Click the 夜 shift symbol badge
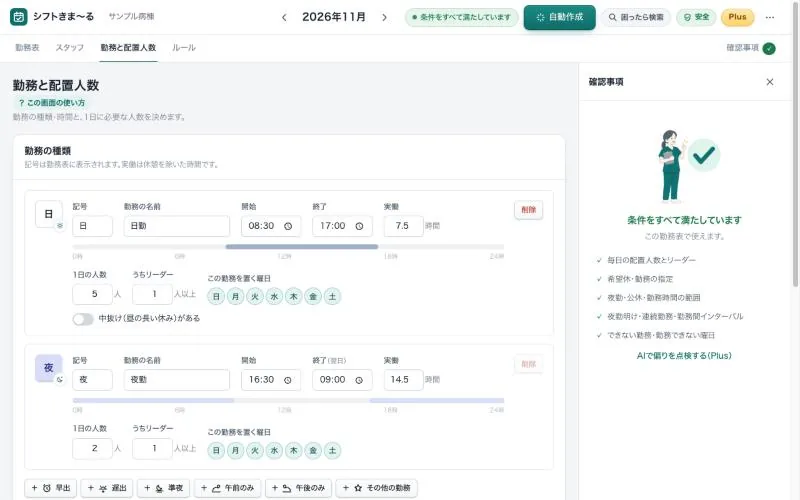This screenshot has width=800, height=500. 48,368
